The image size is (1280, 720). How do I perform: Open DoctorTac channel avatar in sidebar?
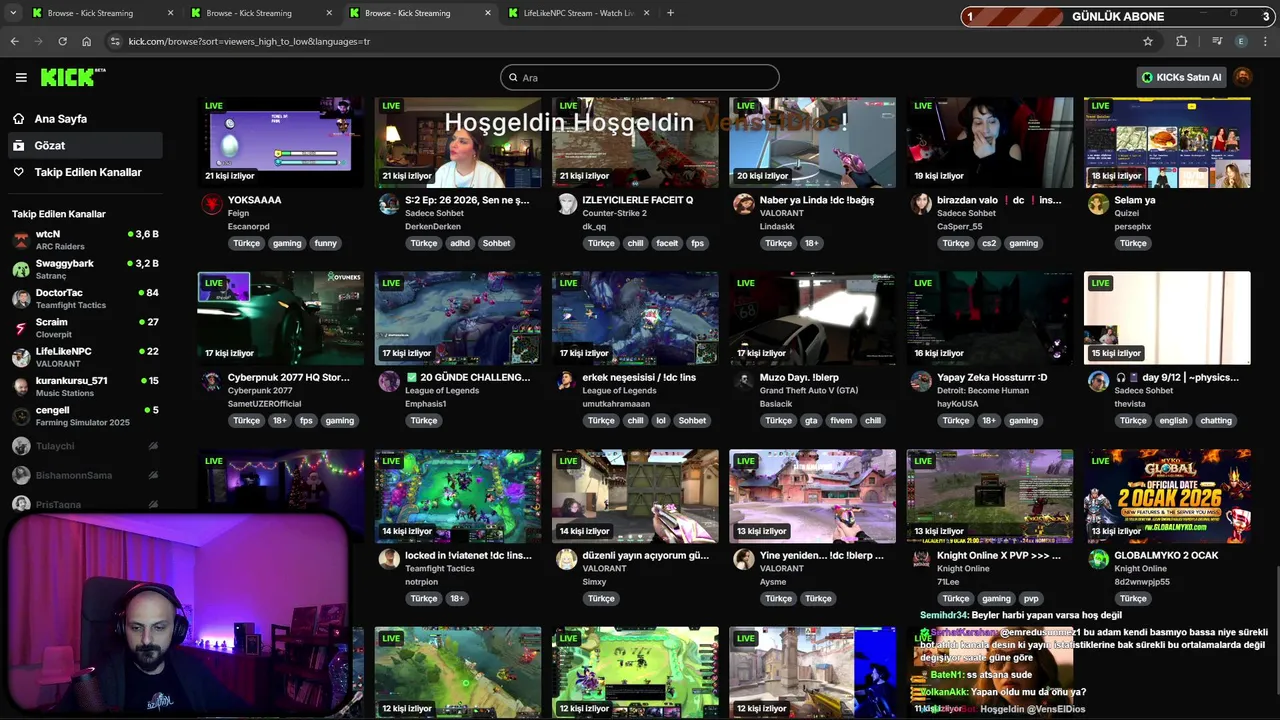(21, 298)
